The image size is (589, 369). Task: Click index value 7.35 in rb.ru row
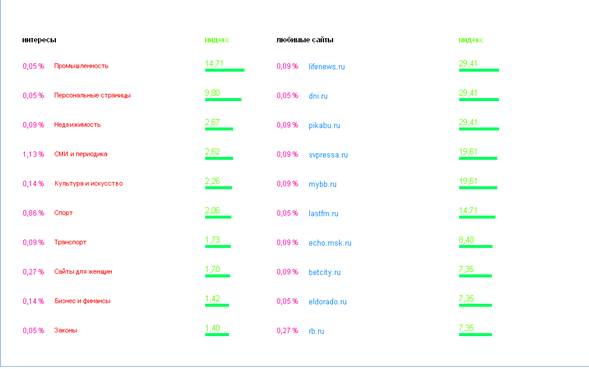pyautogui.click(x=466, y=328)
